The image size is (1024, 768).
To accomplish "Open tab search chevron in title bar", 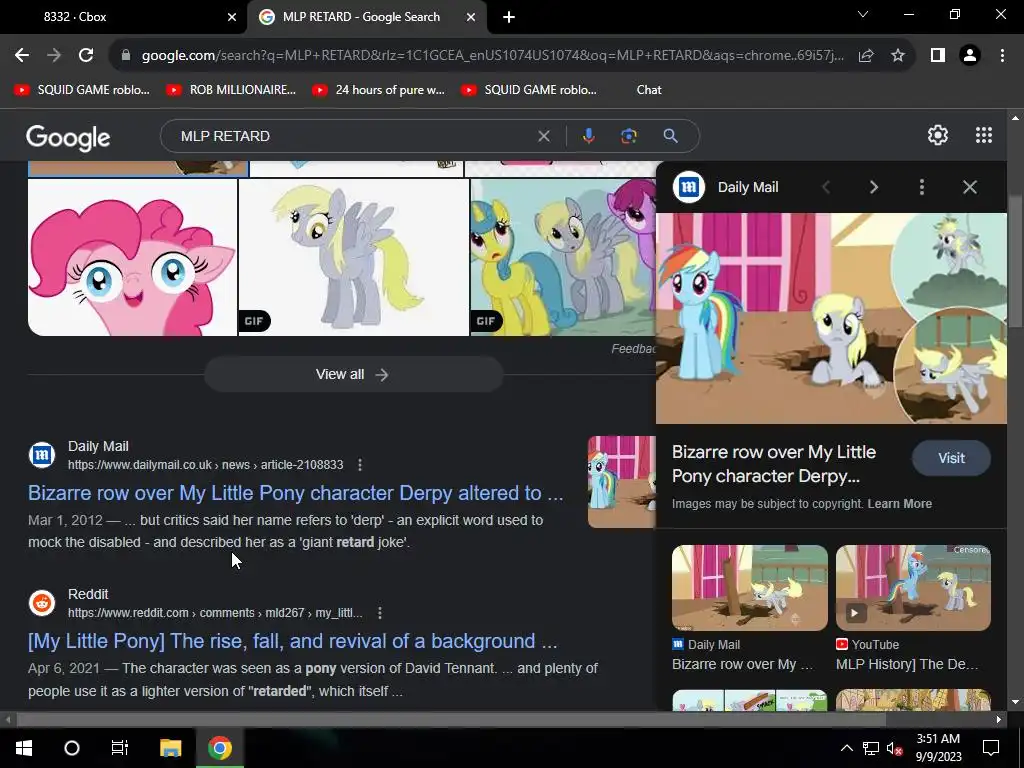I will (863, 14).
